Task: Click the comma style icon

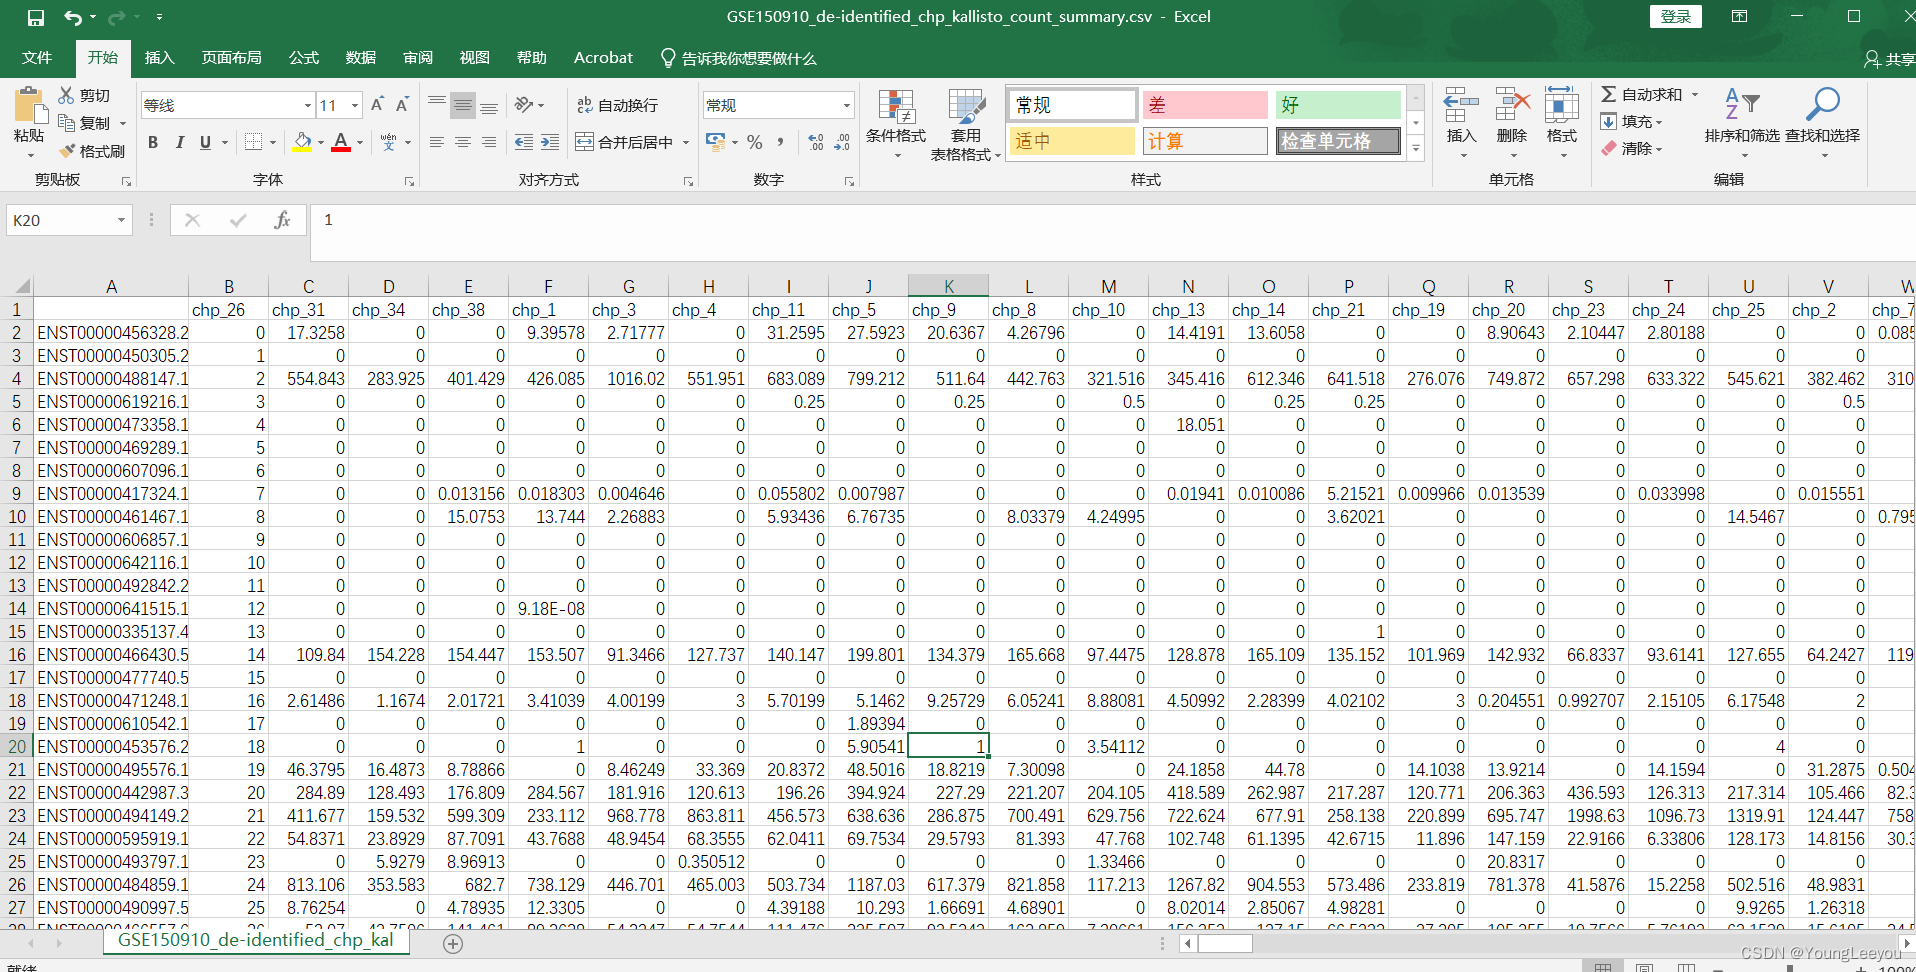Action: [780, 142]
